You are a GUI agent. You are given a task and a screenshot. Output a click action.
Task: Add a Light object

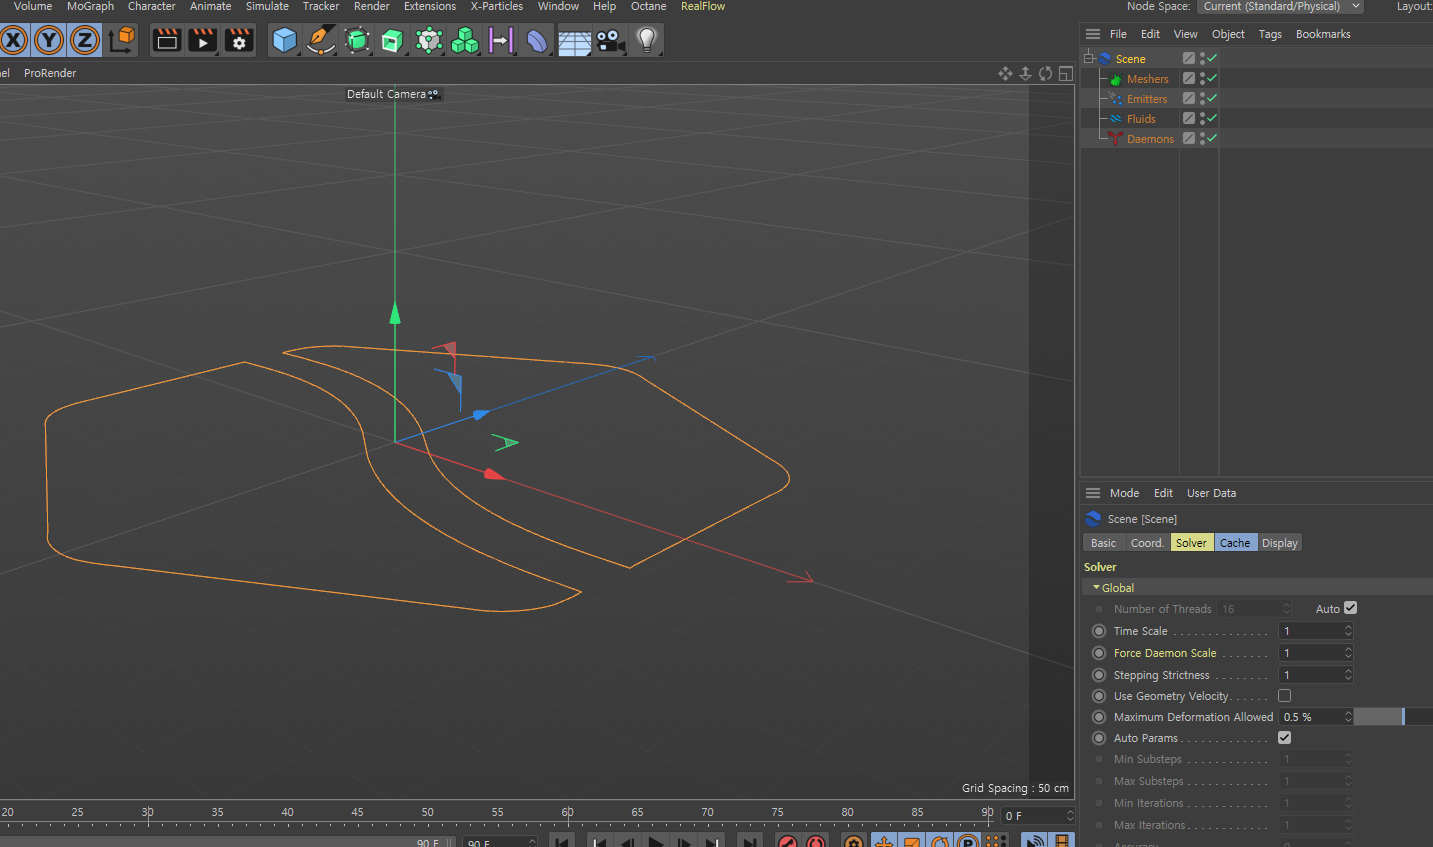[647, 40]
